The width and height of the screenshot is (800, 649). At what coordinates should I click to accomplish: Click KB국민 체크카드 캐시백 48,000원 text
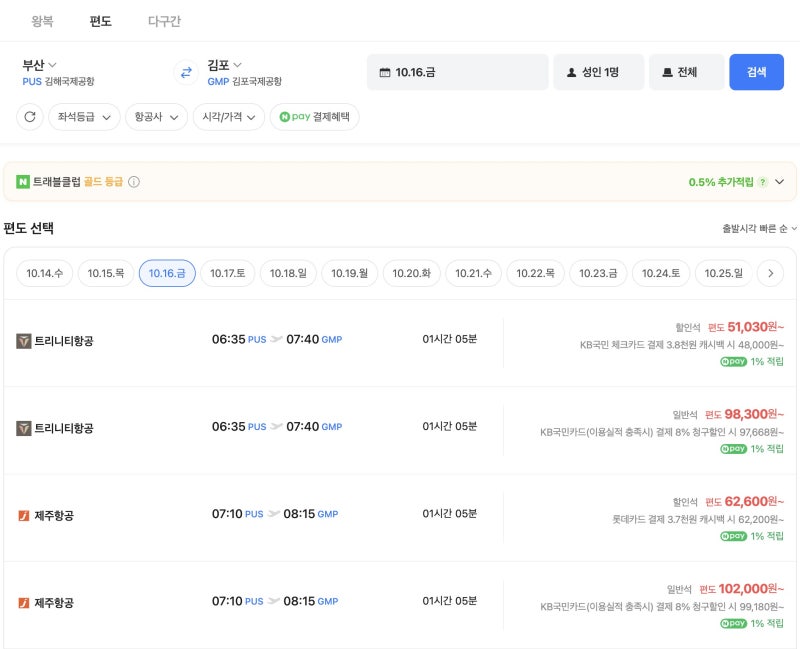pos(682,345)
